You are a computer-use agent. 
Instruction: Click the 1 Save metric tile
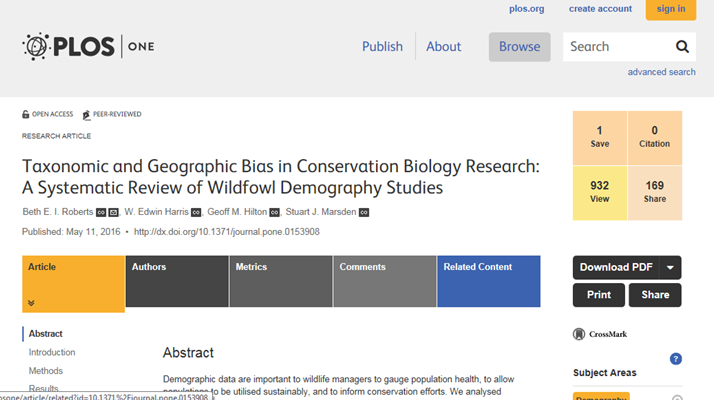coord(600,138)
